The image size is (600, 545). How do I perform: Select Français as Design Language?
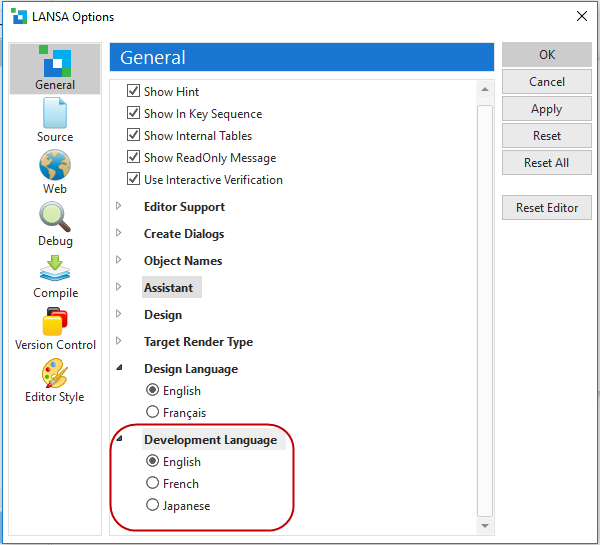[x=153, y=412]
